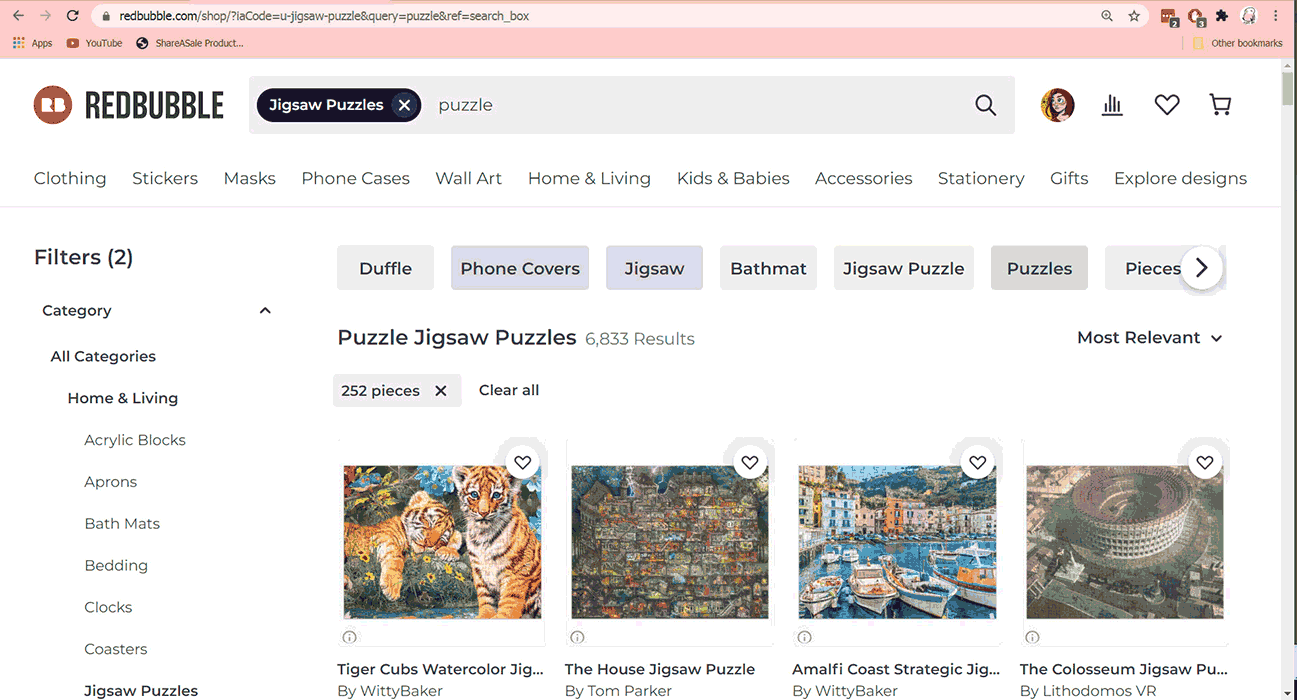Favorite The Colosseum Jigsaw Puzzle

[1205, 462]
